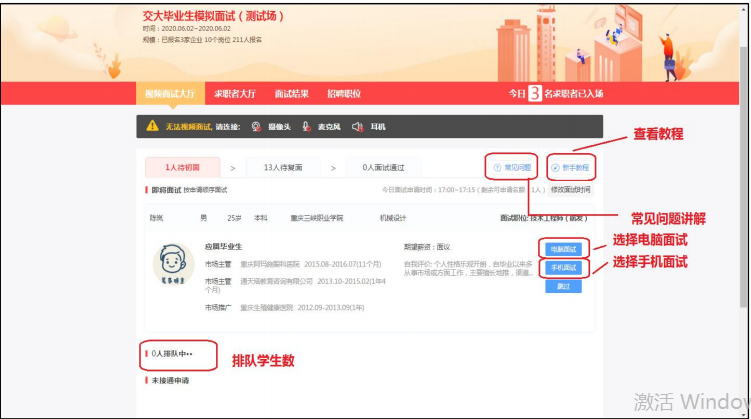This screenshot has width=751, height=419.
Task: Select the 1人待初面 stage tab
Action: [182, 168]
